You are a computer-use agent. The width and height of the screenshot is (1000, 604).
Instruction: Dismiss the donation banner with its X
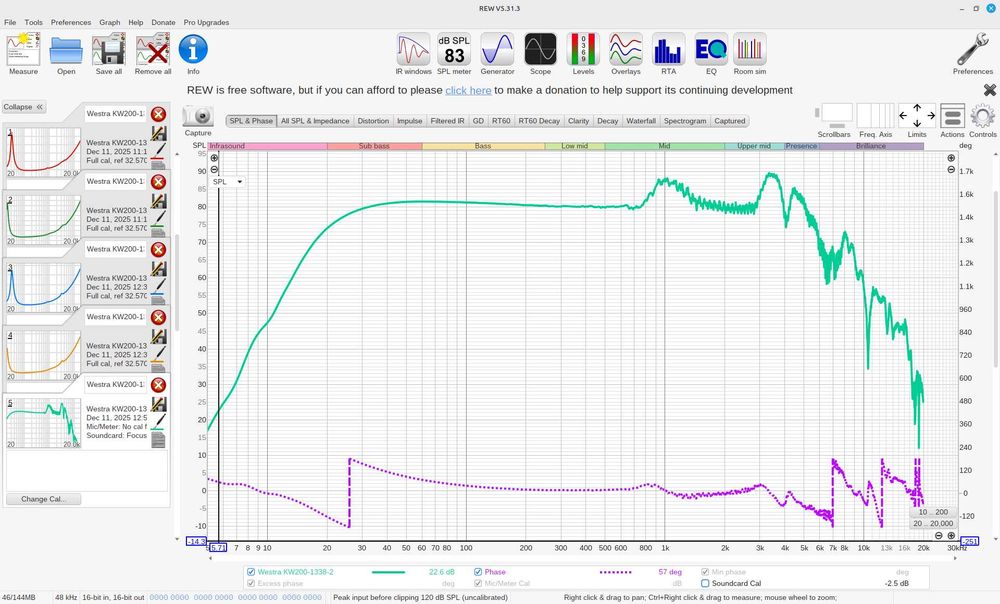click(989, 90)
